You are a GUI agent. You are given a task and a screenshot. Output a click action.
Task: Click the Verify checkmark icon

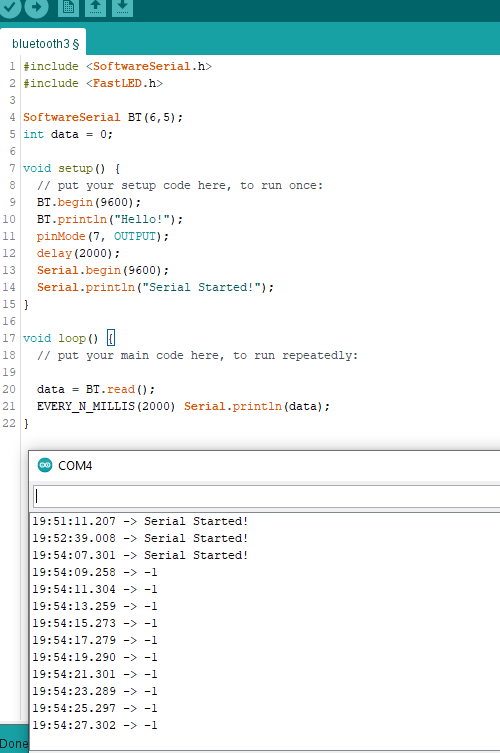click(x=9, y=7)
